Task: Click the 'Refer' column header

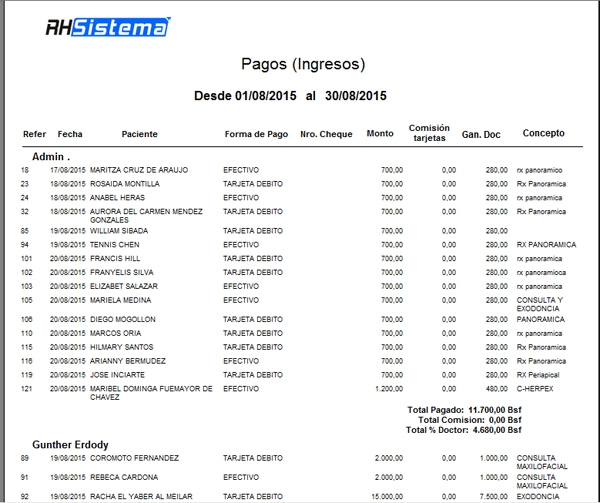Action: pyautogui.click(x=34, y=134)
